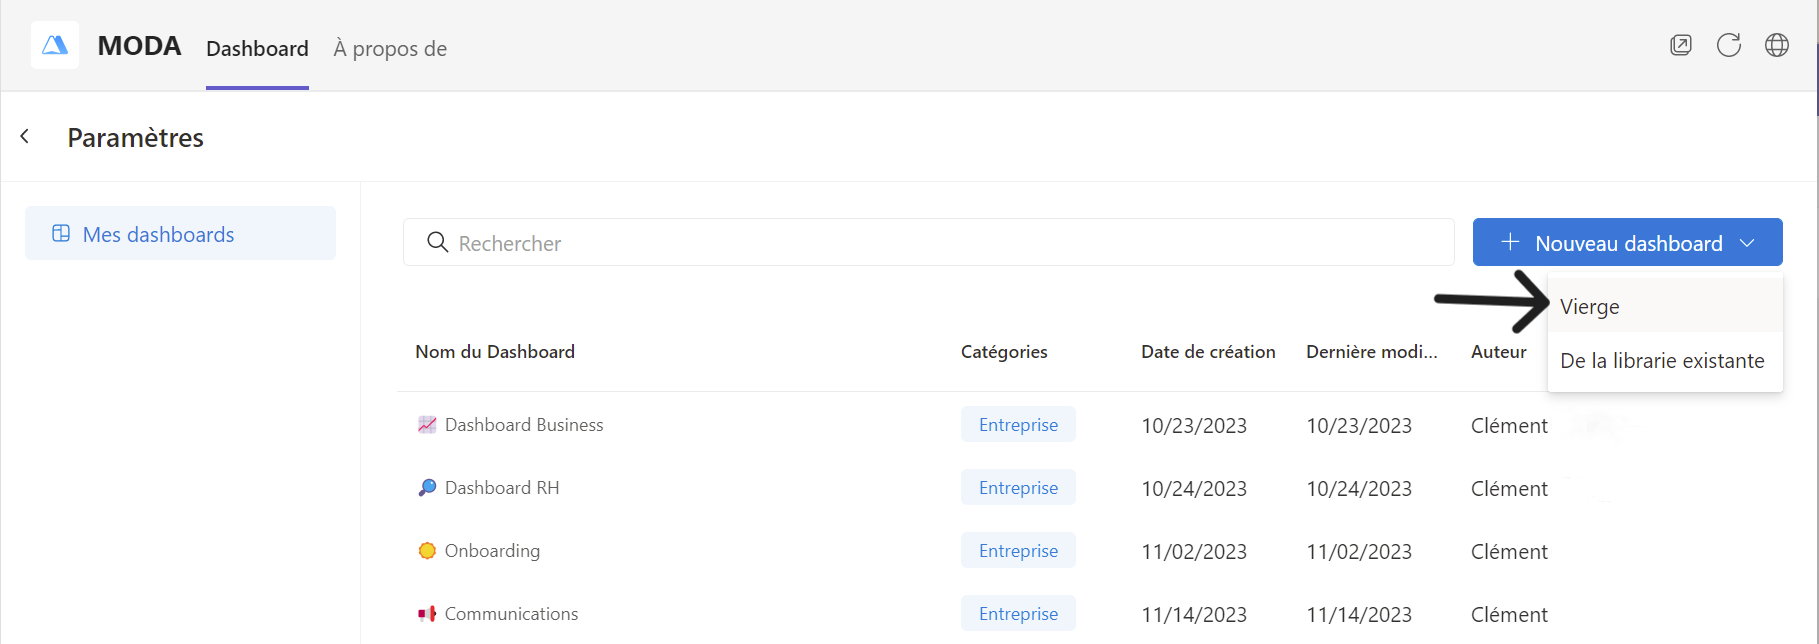The width and height of the screenshot is (1819, 644).
Task: Select Mes dashboards in the sidebar
Action: [180, 233]
